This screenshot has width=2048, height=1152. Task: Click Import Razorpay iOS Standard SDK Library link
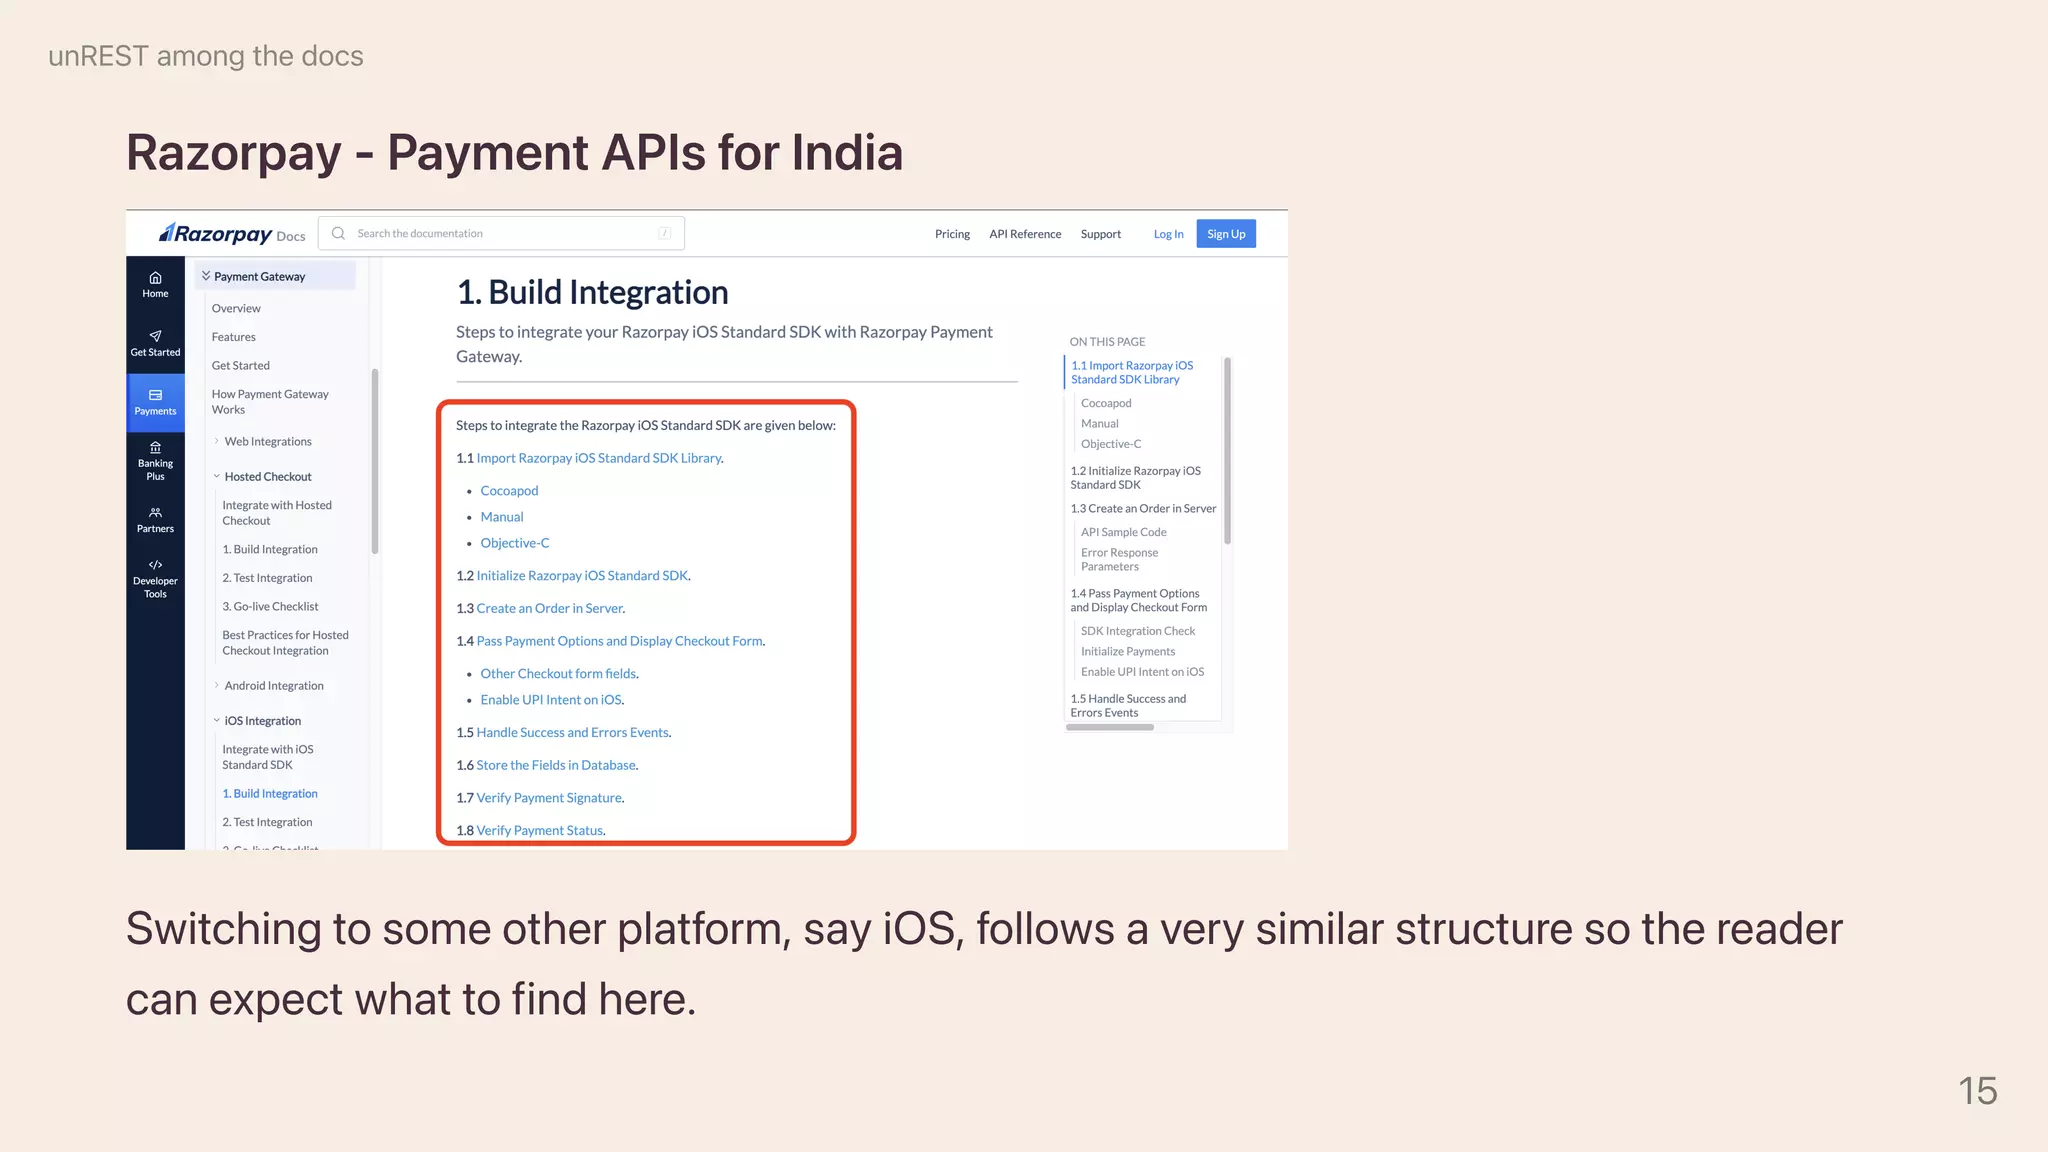598,458
